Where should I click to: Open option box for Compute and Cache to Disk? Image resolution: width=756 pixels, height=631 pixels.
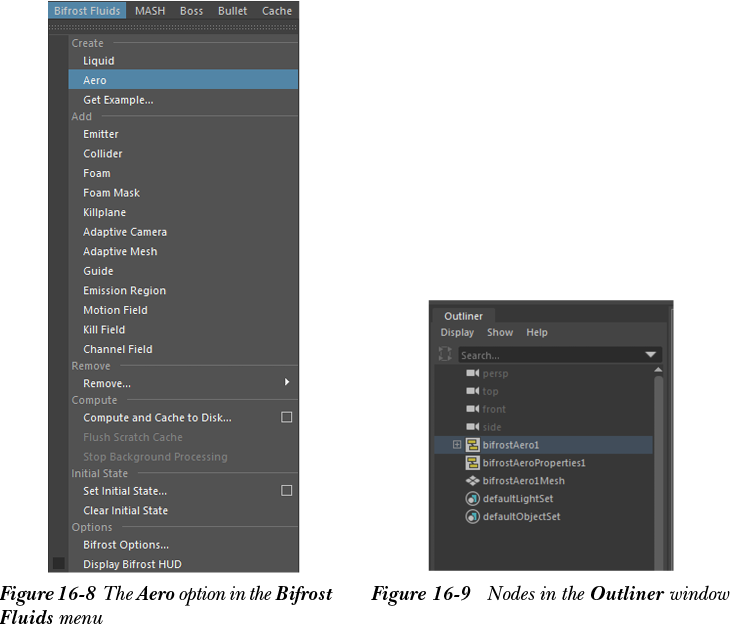[287, 418]
